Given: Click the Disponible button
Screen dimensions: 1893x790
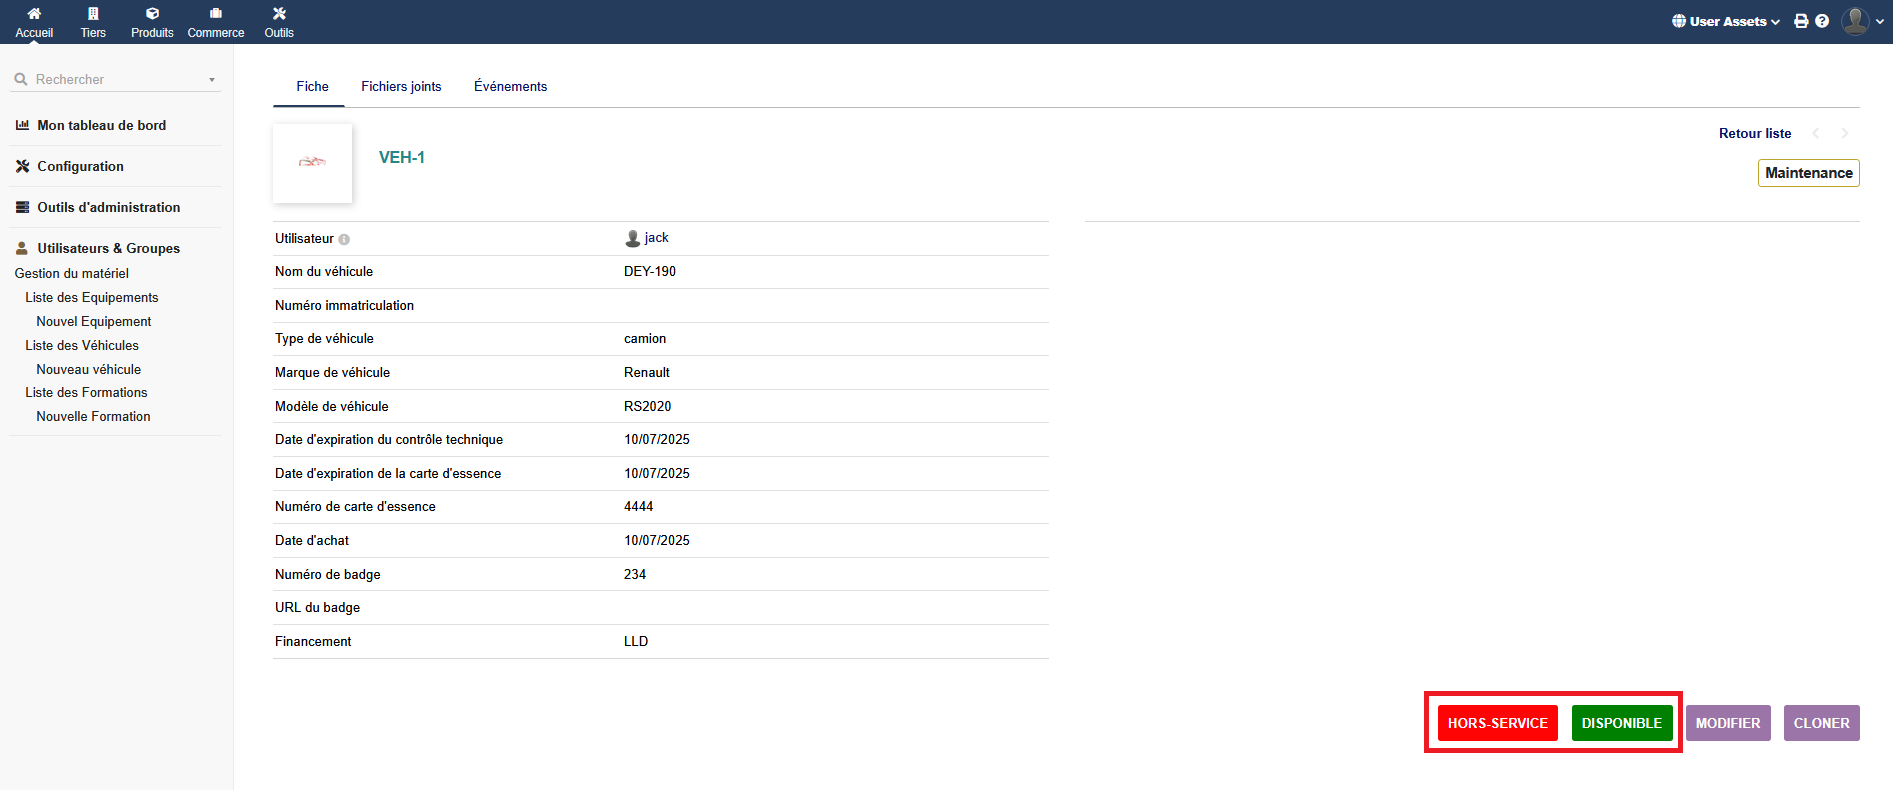Looking at the screenshot, I should [x=1621, y=723].
